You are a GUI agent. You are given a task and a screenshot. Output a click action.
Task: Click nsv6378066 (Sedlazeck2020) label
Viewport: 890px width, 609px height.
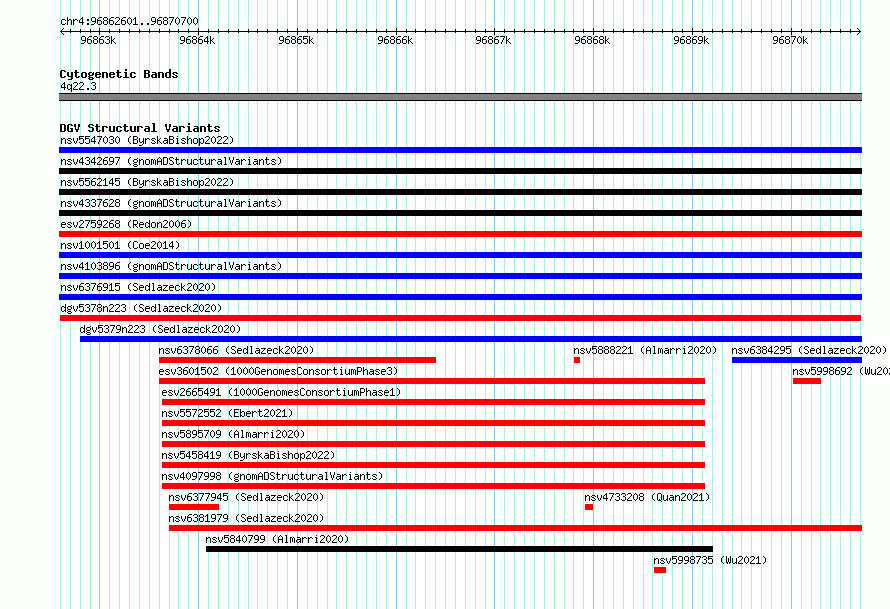(236, 350)
